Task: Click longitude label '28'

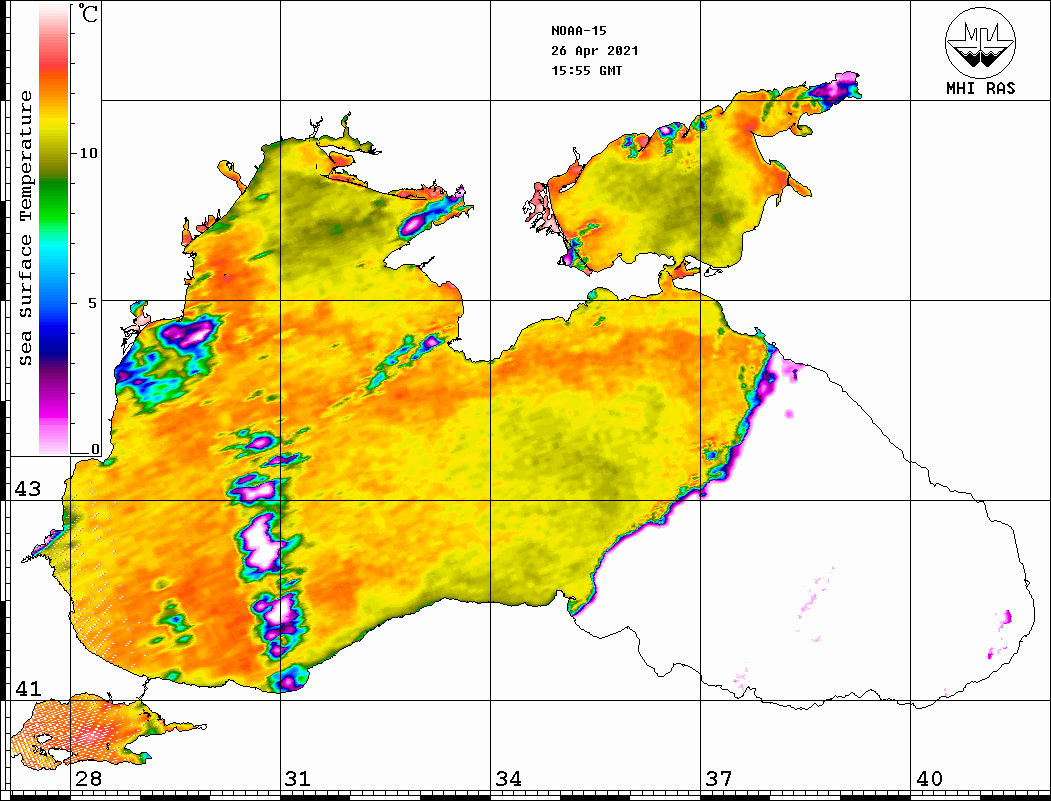Action: point(88,779)
